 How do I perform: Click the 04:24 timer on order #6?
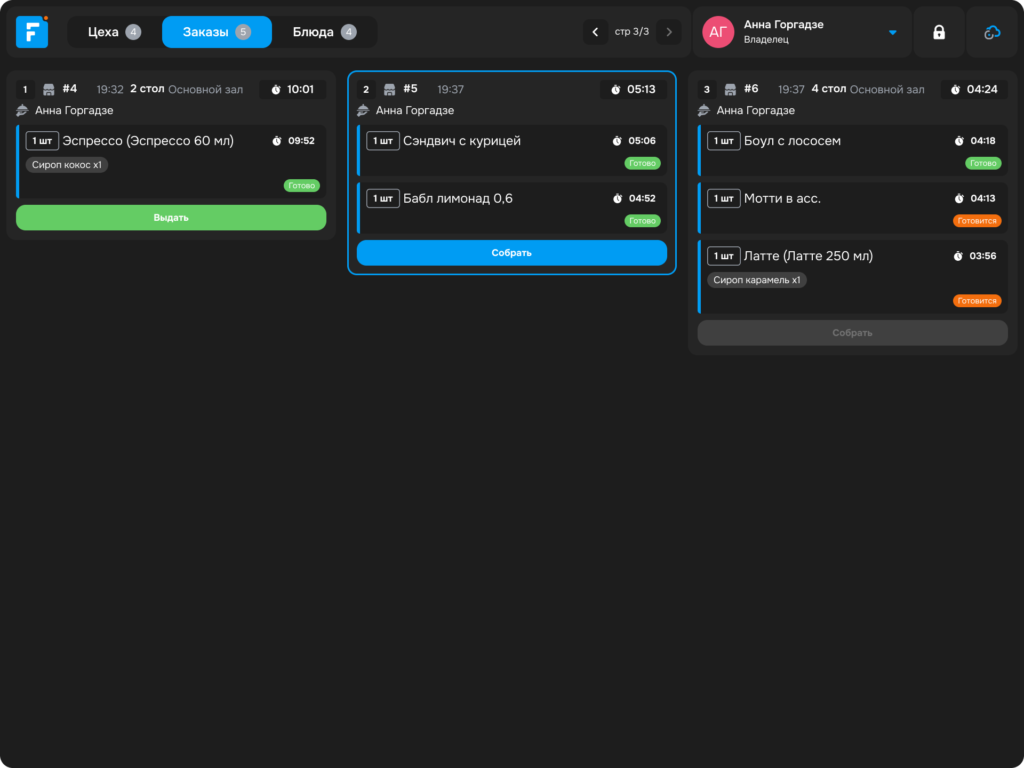click(x=974, y=89)
